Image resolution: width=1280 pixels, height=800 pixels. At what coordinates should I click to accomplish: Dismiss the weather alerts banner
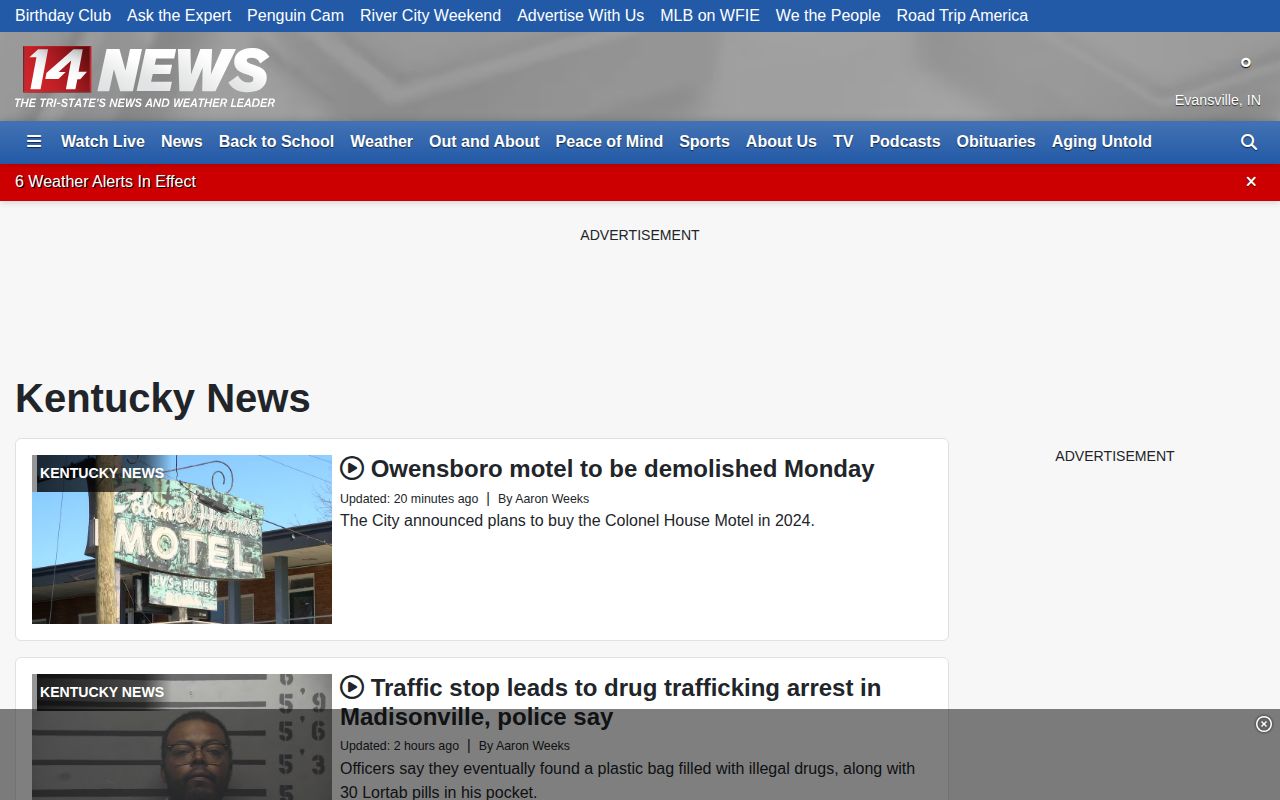(x=1251, y=182)
